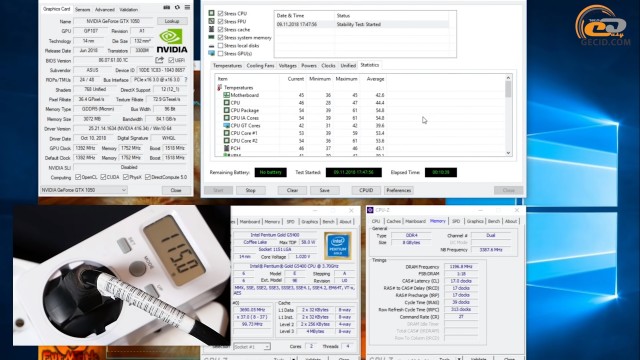The width and height of the screenshot is (640, 360).
Task: Open SPD tab in the CPU-Z Memory window
Action: (456, 221)
